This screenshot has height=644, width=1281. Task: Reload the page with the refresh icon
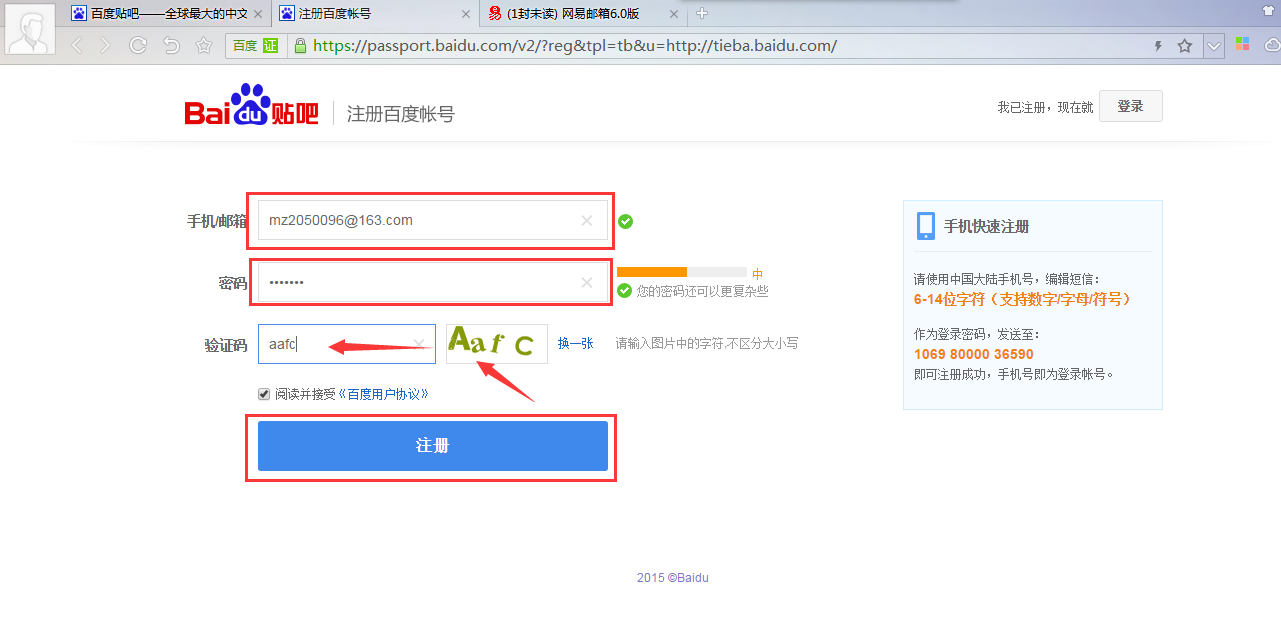point(138,45)
